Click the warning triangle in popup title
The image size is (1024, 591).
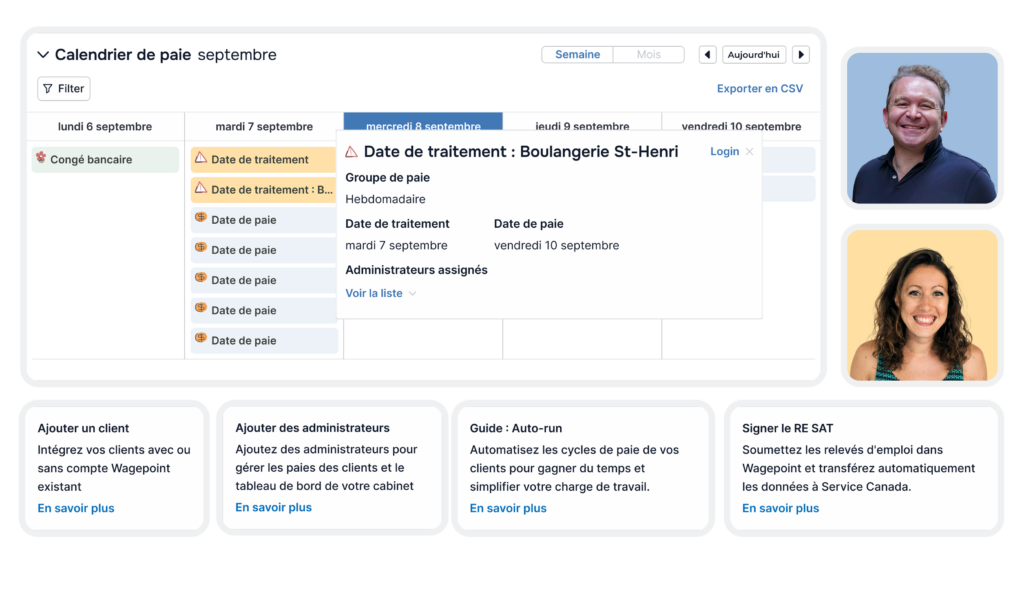351,152
